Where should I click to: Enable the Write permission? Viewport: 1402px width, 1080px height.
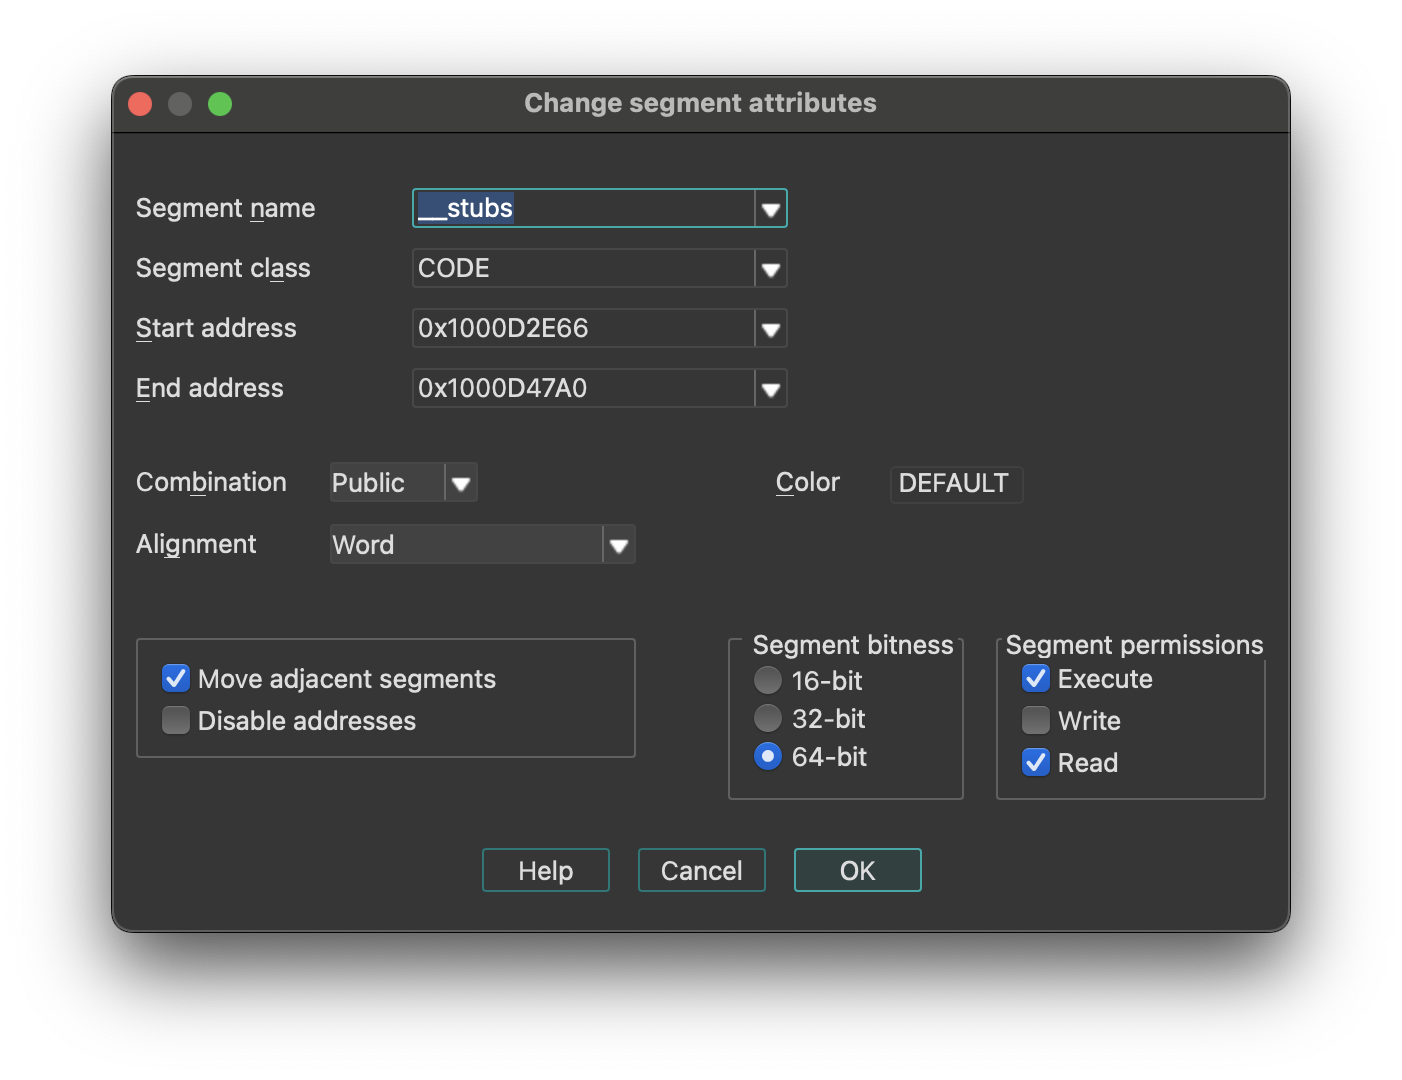pyautogui.click(x=1035, y=720)
